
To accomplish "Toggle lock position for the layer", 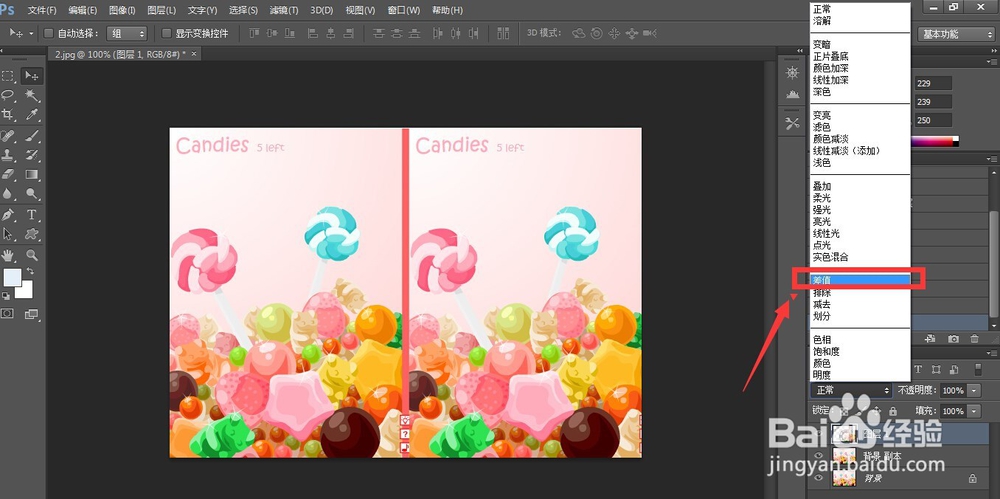I will 878,411.
